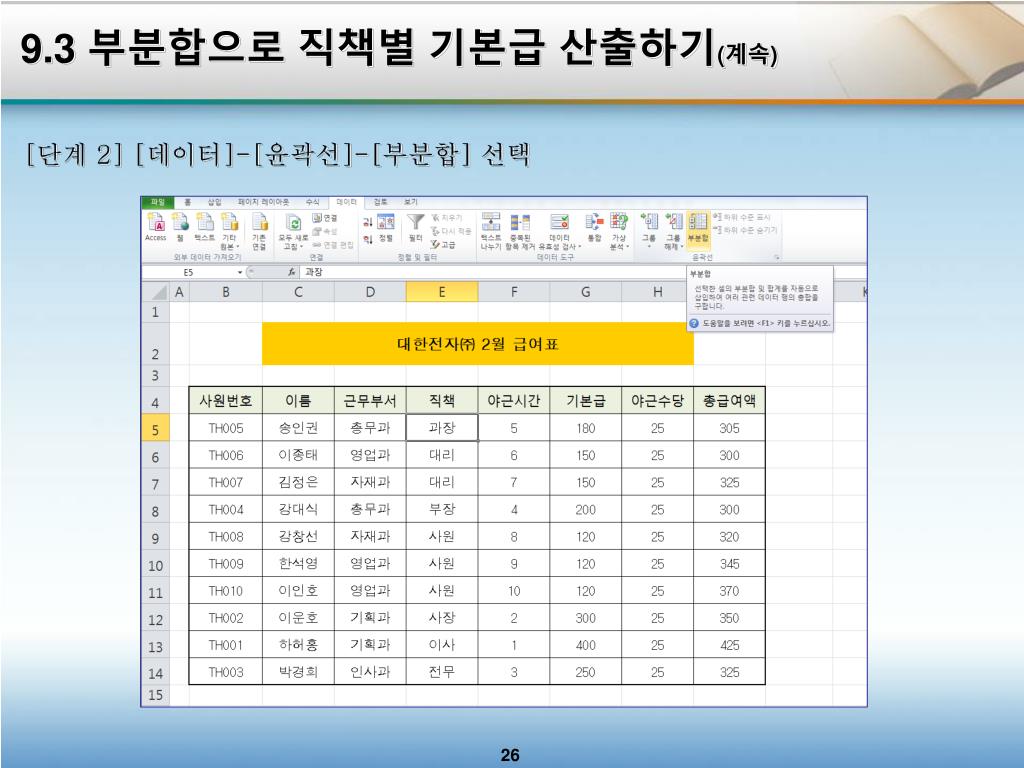The width and height of the screenshot is (1024, 768).
Task: Click the 기본급 value 400
Action: click(x=586, y=645)
